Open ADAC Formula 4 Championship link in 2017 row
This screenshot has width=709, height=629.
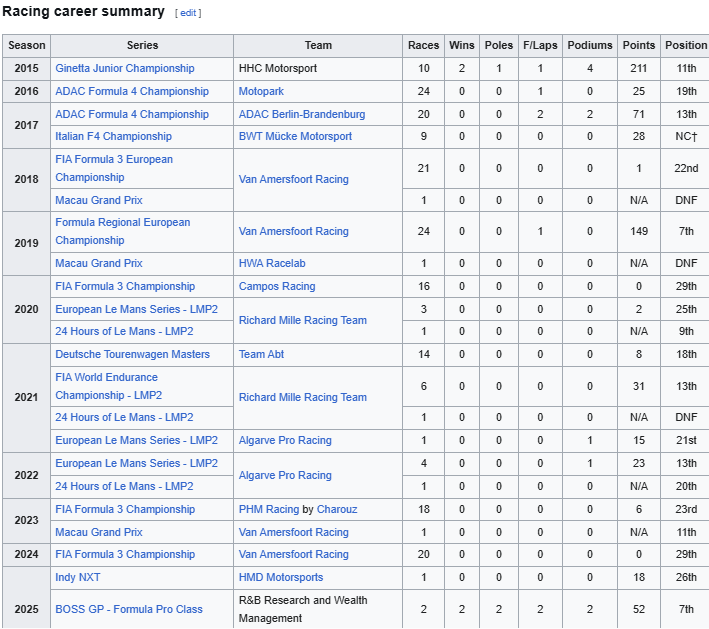[x=132, y=114]
